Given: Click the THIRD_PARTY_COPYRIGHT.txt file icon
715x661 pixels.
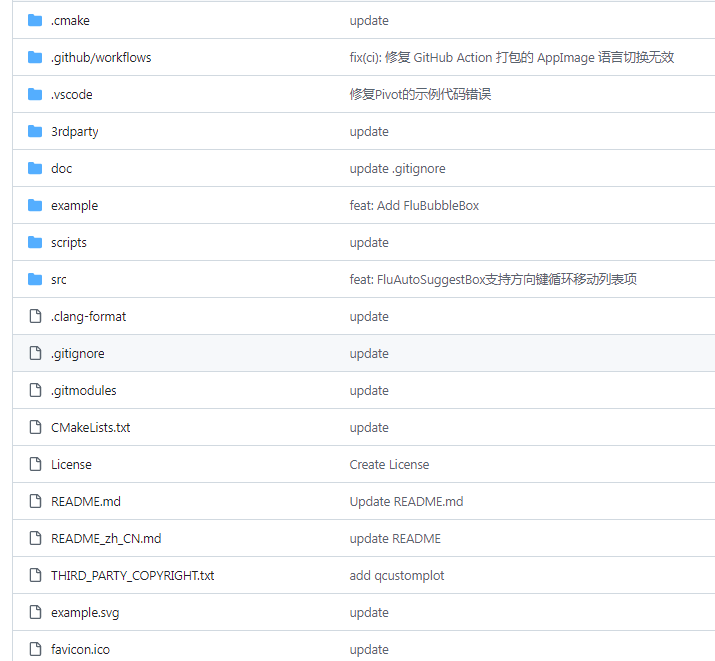Looking at the screenshot, I should coord(35,575).
